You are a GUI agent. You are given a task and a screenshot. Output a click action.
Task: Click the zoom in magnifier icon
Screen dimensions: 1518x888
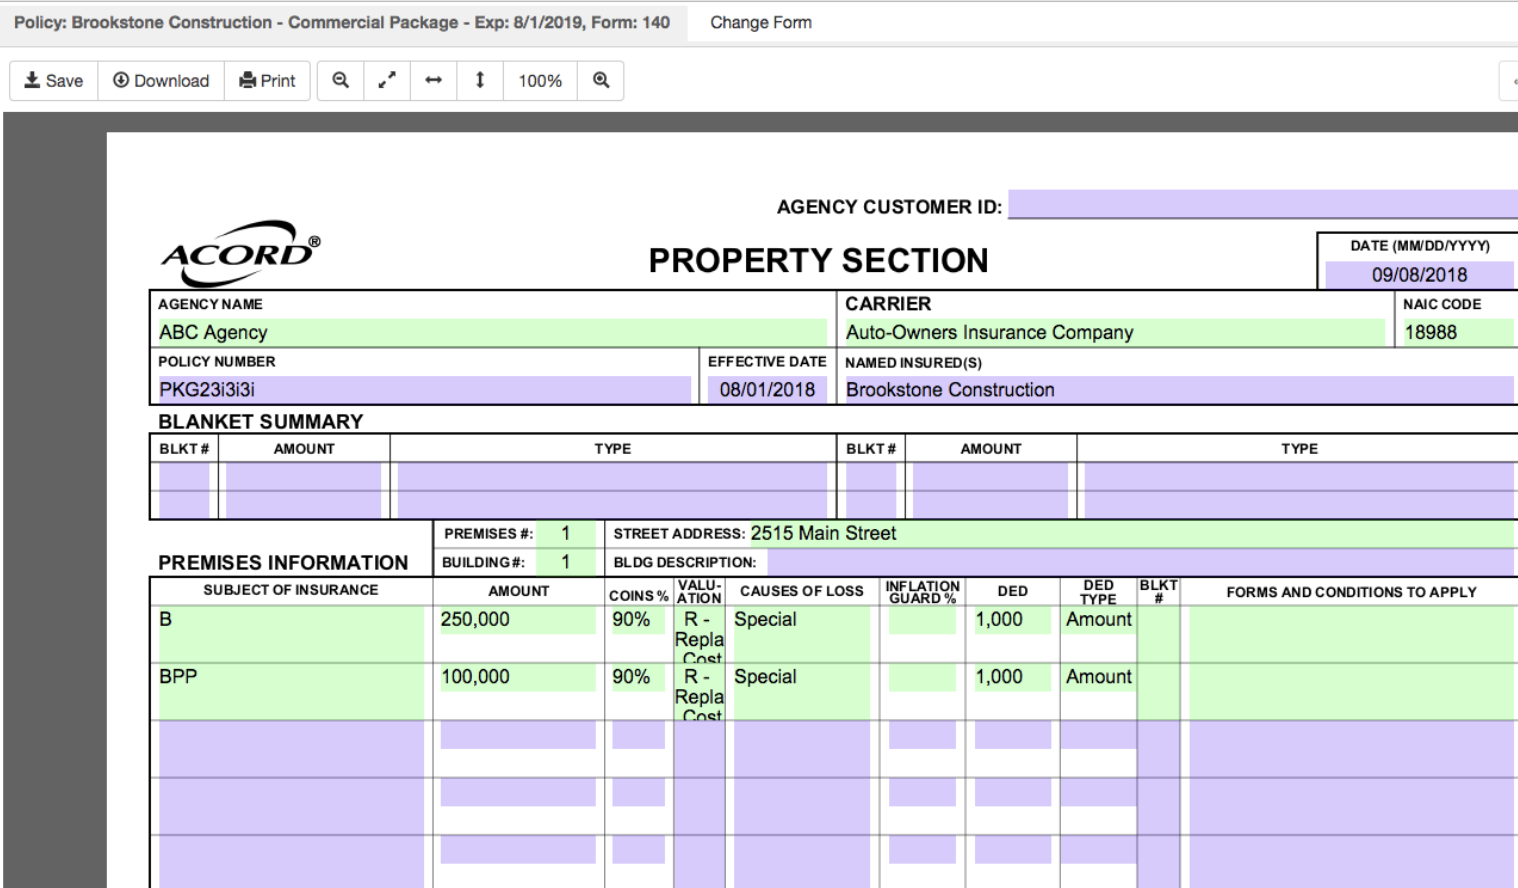click(x=601, y=81)
